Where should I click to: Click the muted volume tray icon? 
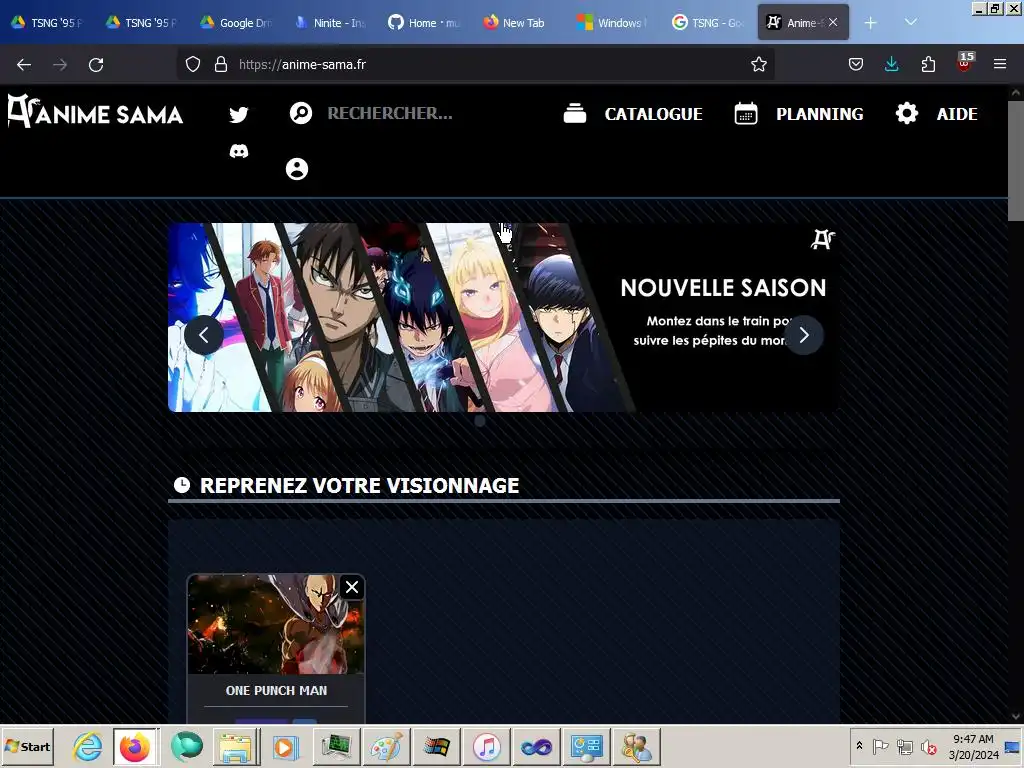(x=928, y=746)
